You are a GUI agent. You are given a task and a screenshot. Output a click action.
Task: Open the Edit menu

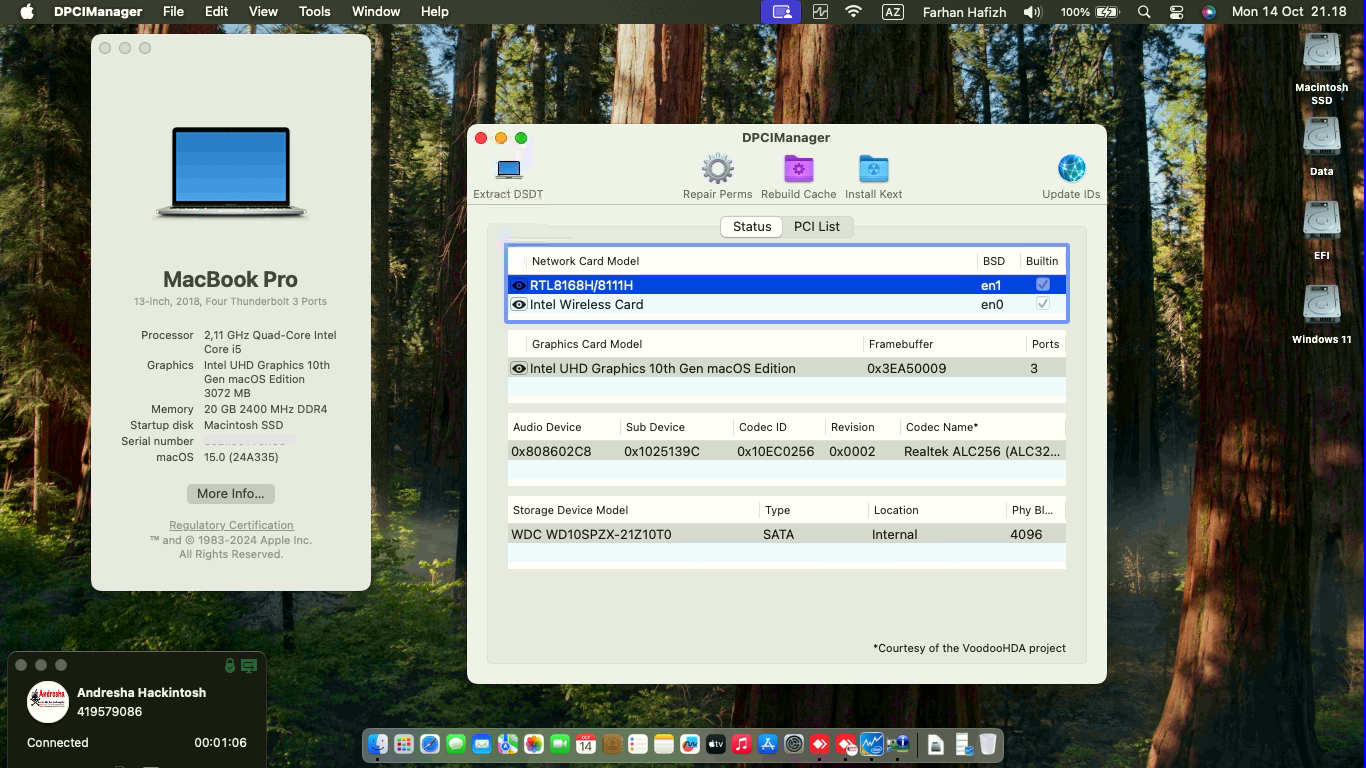click(x=216, y=11)
